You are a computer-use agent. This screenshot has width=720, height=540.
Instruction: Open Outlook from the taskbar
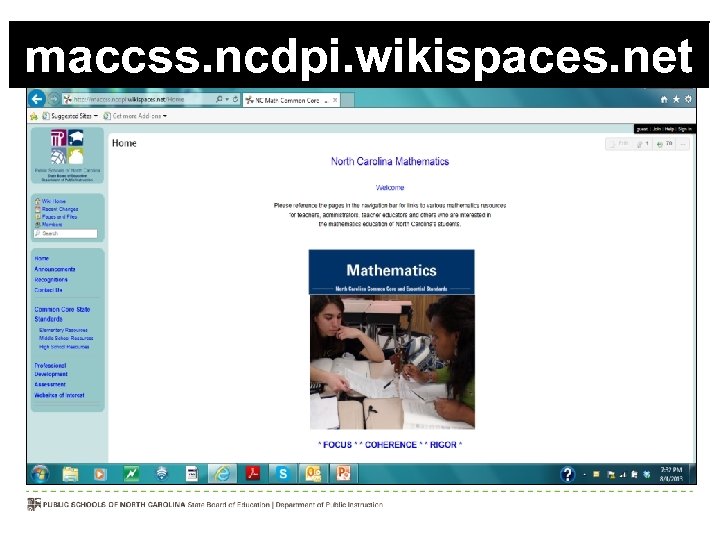tap(313, 473)
